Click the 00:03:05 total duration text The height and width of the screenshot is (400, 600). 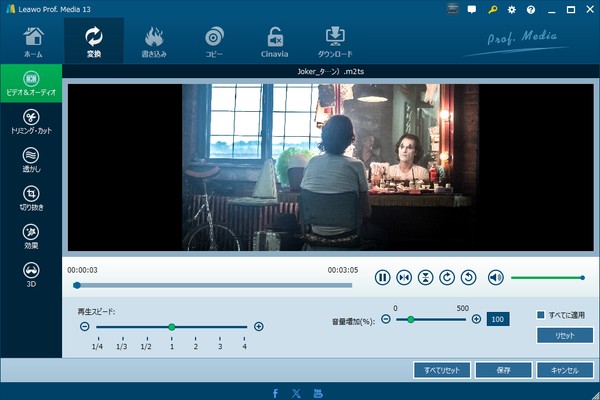coord(343,270)
